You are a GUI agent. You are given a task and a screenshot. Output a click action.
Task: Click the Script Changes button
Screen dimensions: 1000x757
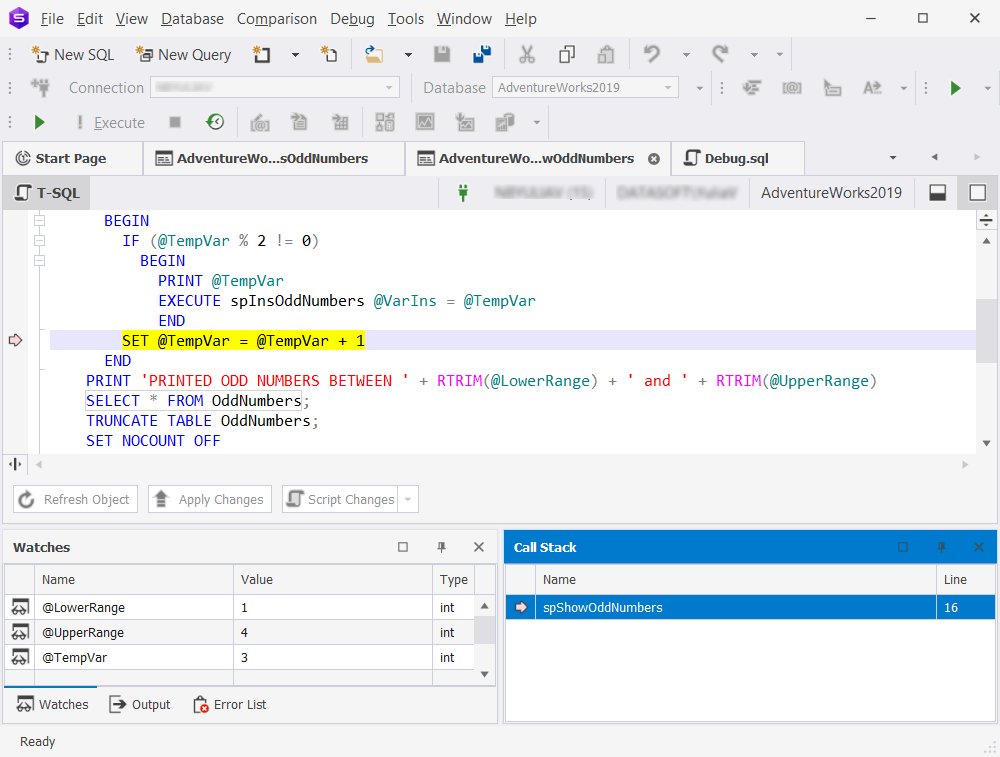[341, 499]
